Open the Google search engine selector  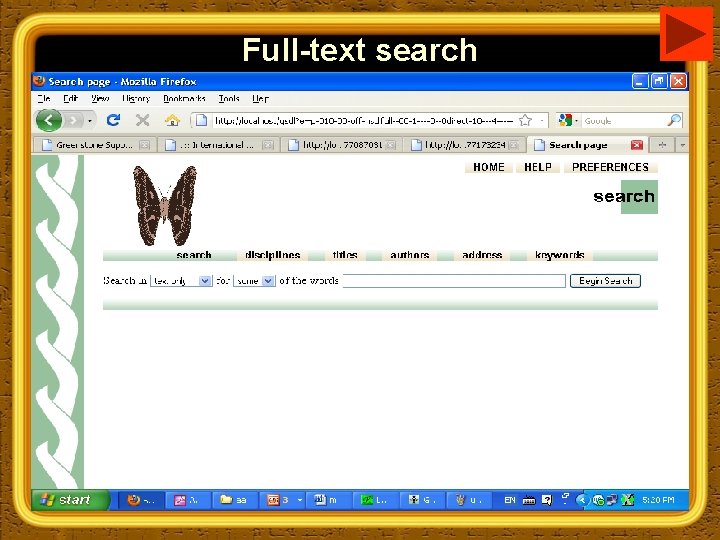pos(568,120)
